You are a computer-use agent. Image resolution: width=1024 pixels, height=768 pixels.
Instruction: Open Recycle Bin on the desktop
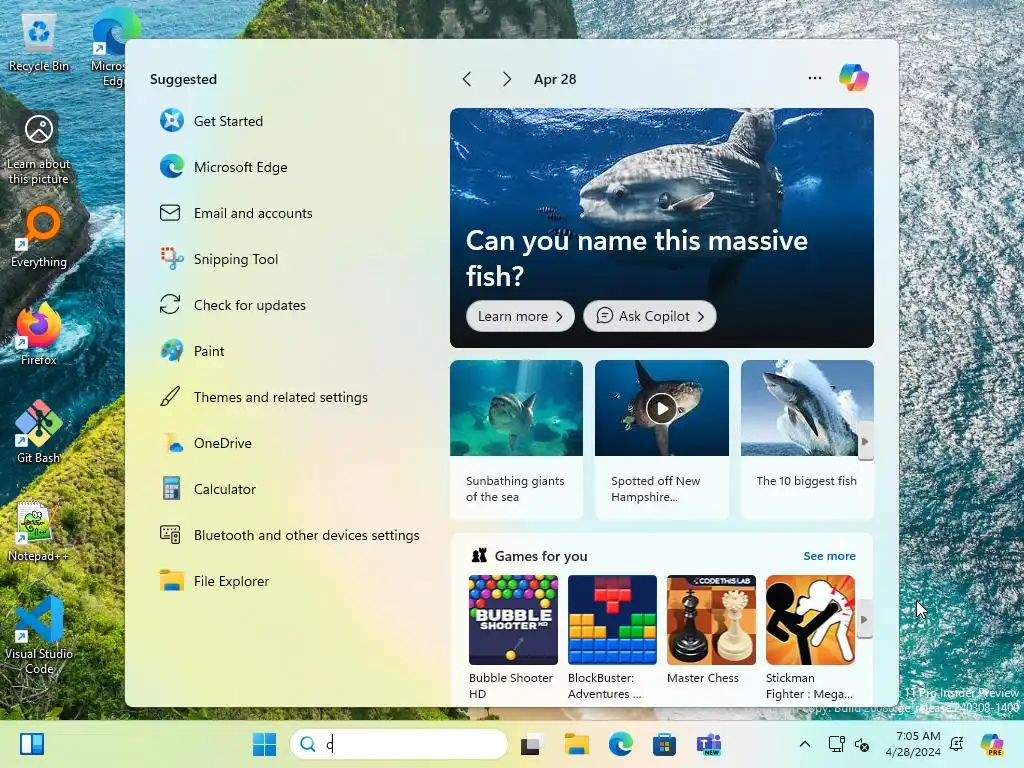(39, 43)
